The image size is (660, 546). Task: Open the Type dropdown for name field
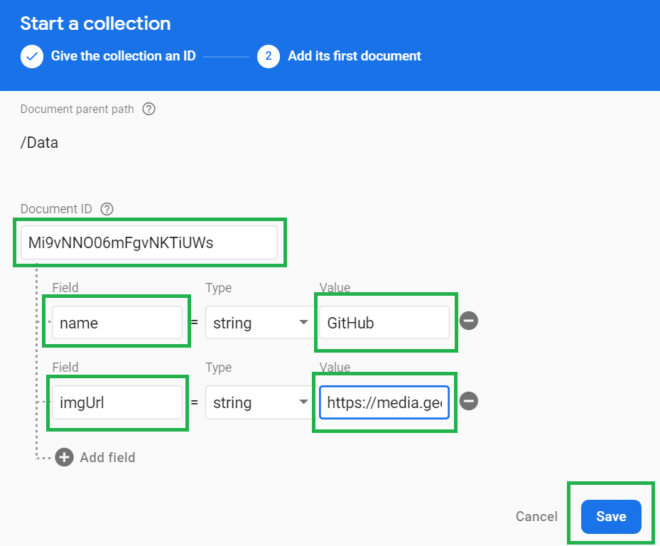(259, 323)
